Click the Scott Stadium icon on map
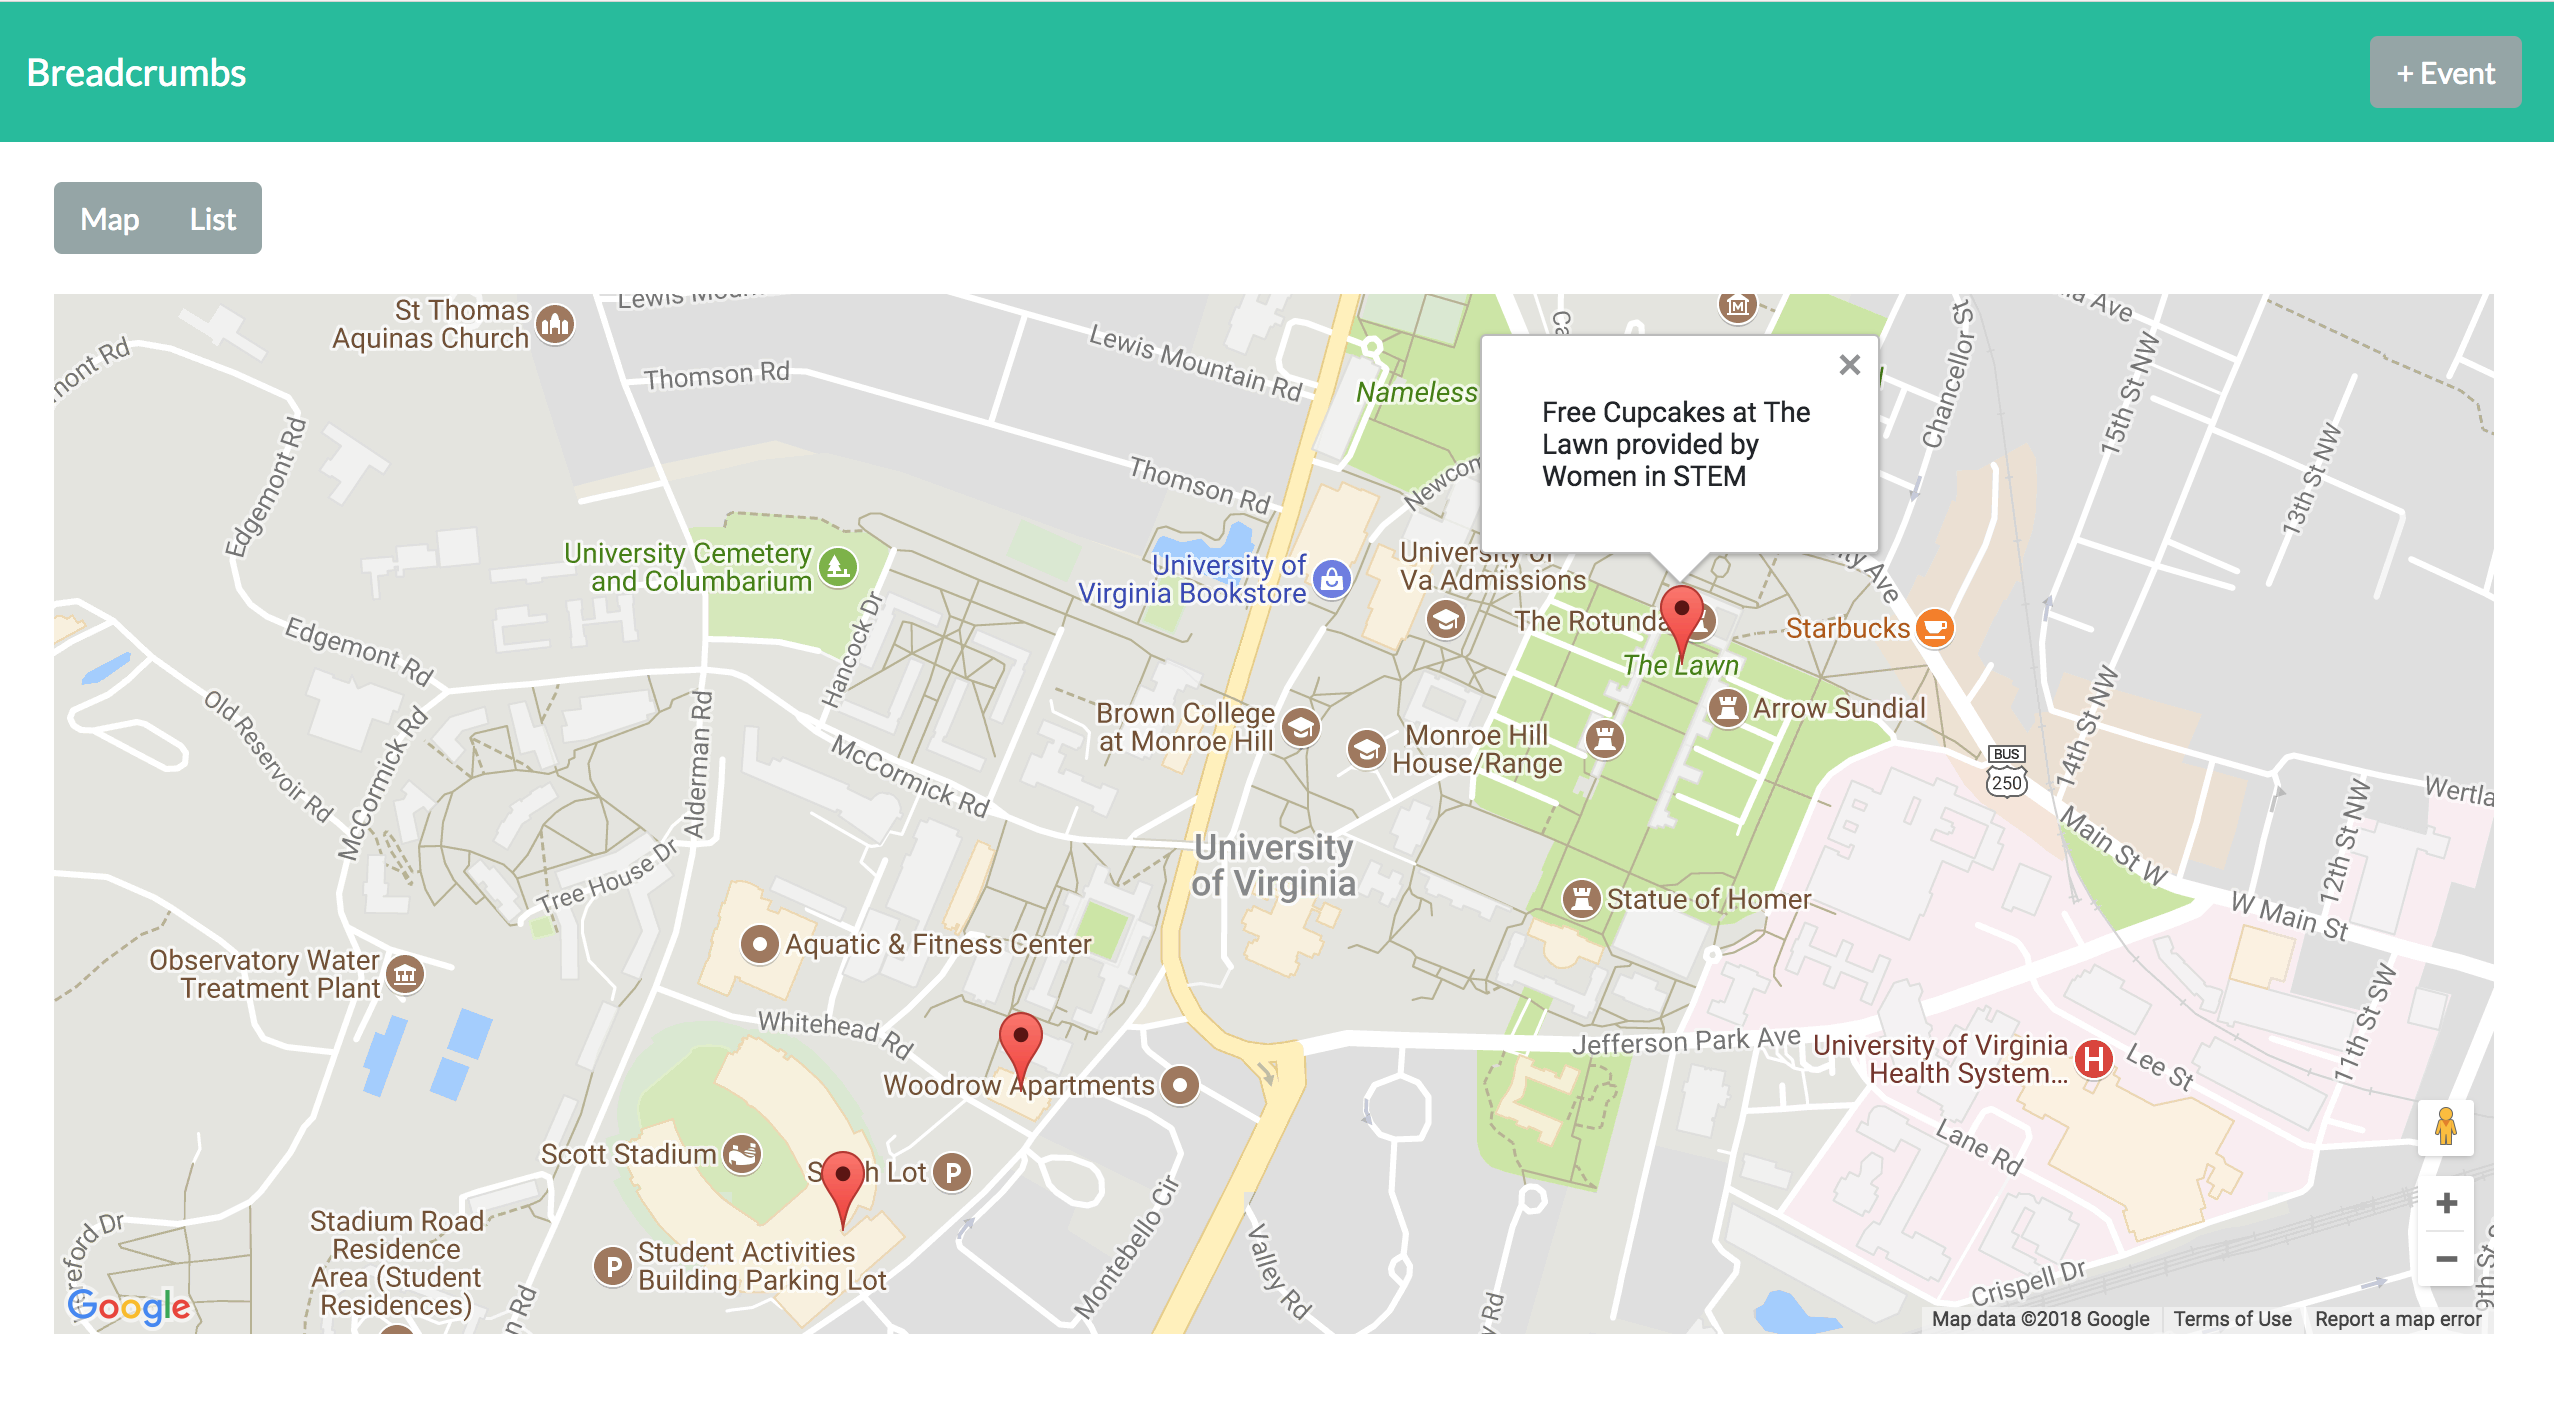 point(742,1154)
